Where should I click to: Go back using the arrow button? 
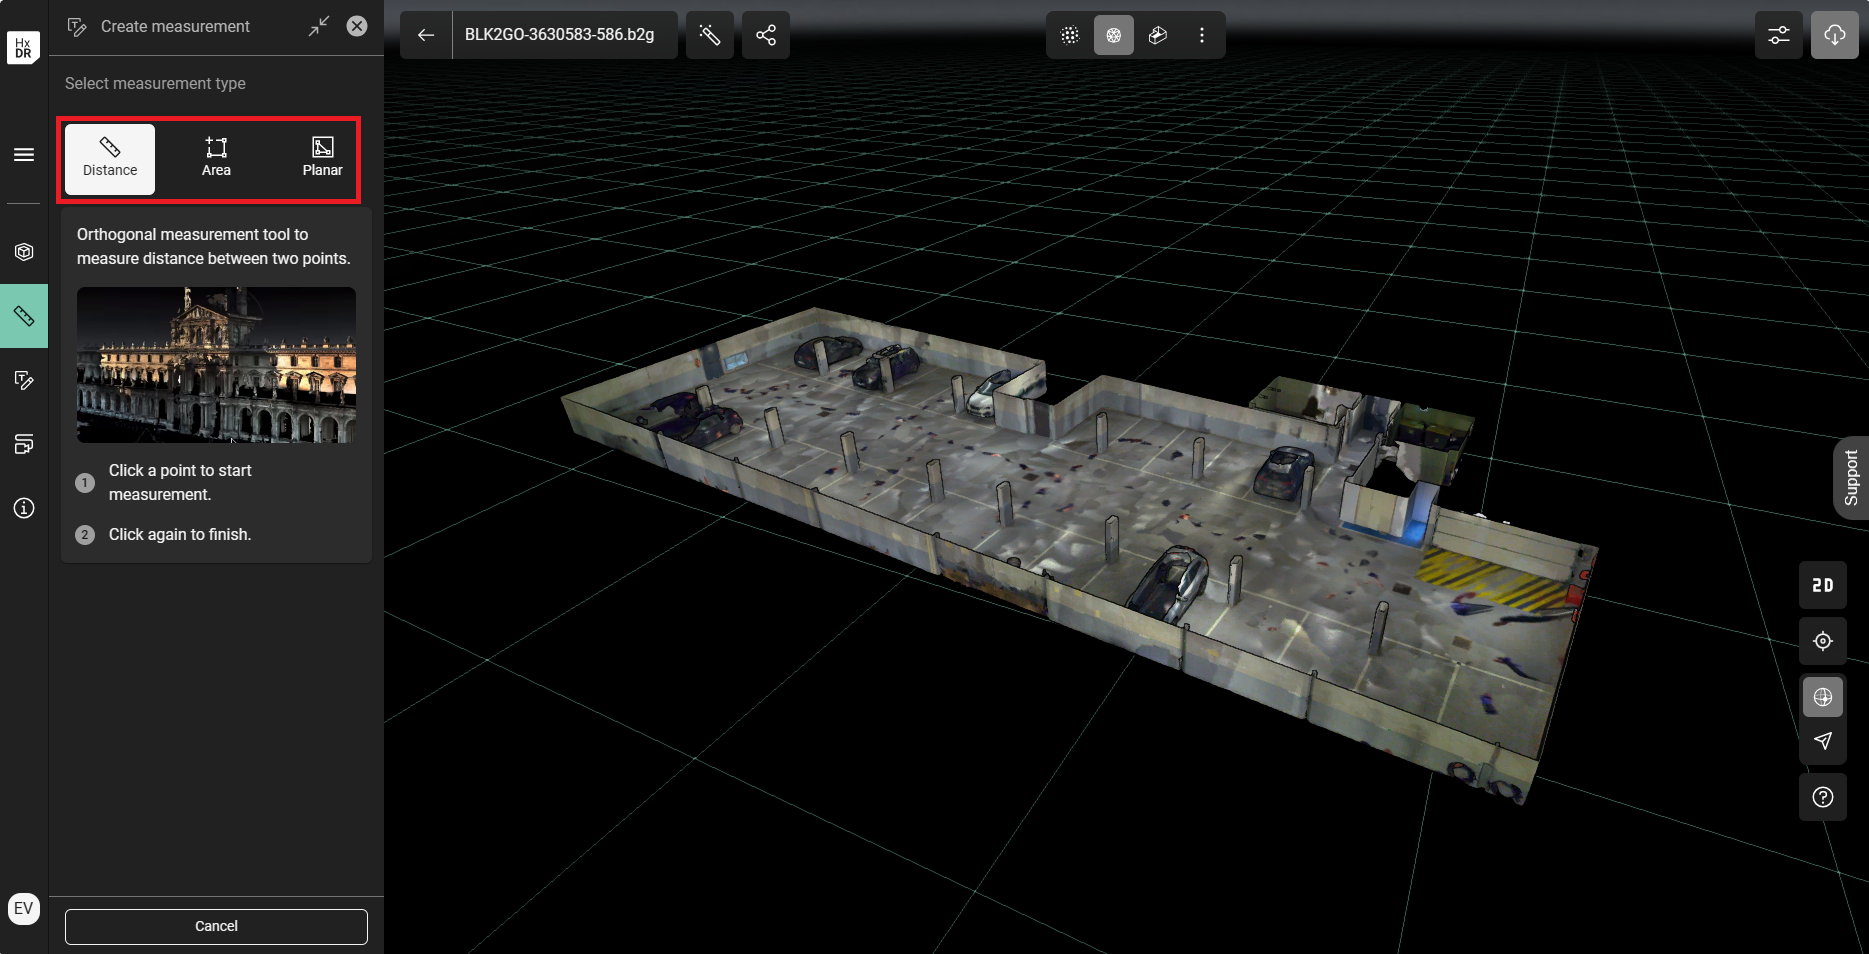[426, 35]
